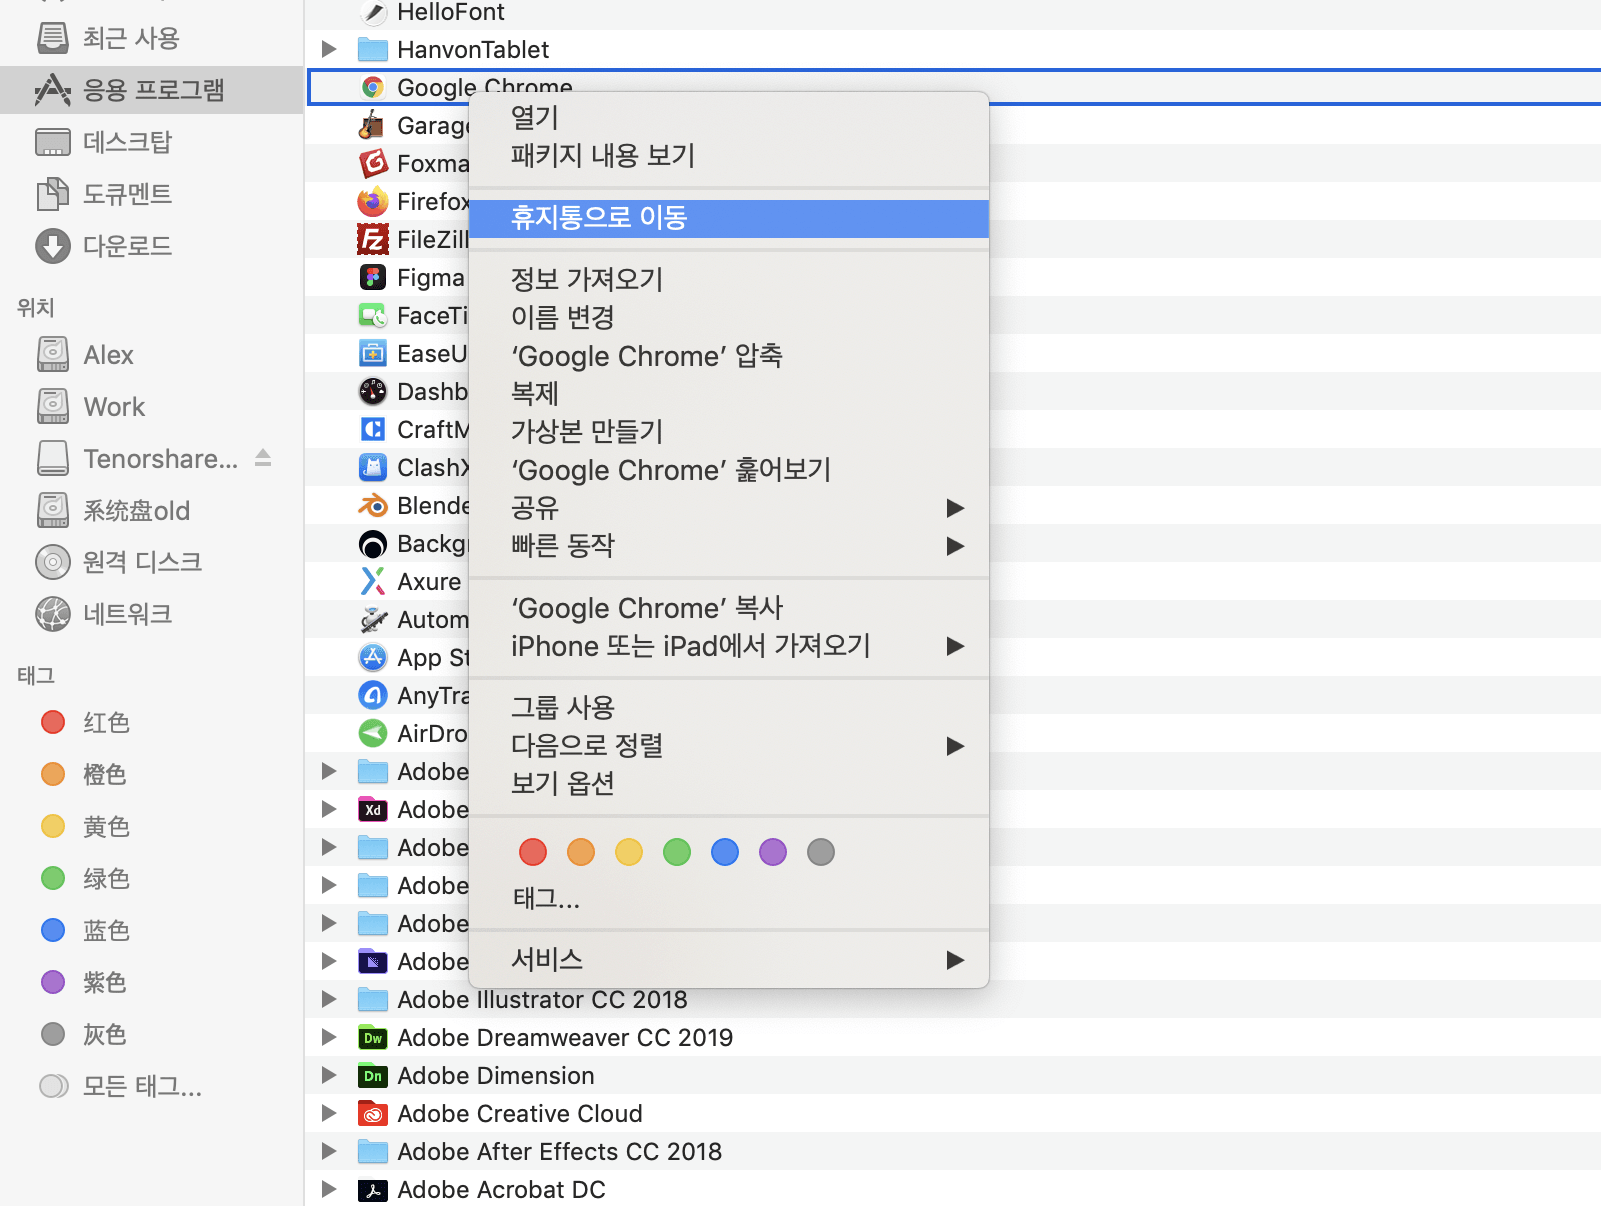This screenshot has width=1601, height=1206.
Task: Expand the HanvonTablet folder
Action: tap(328, 49)
